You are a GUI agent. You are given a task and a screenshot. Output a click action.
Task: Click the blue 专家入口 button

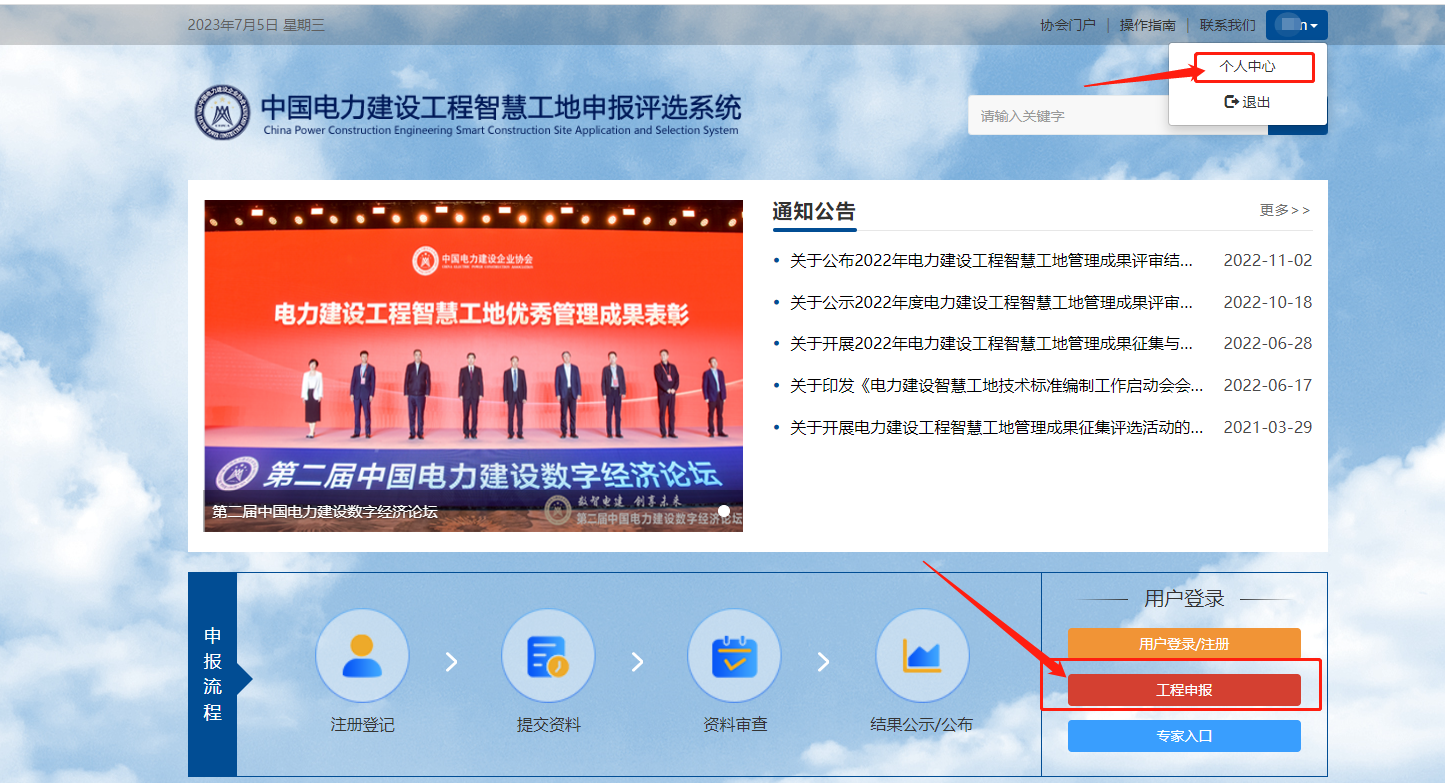coord(1184,736)
